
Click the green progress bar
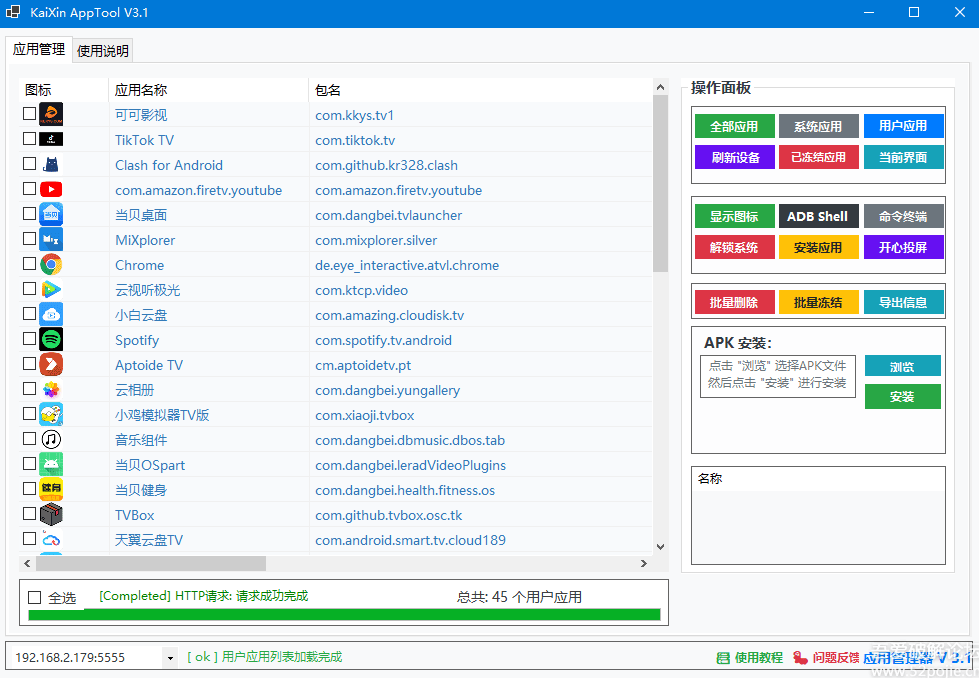pos(344,615)
